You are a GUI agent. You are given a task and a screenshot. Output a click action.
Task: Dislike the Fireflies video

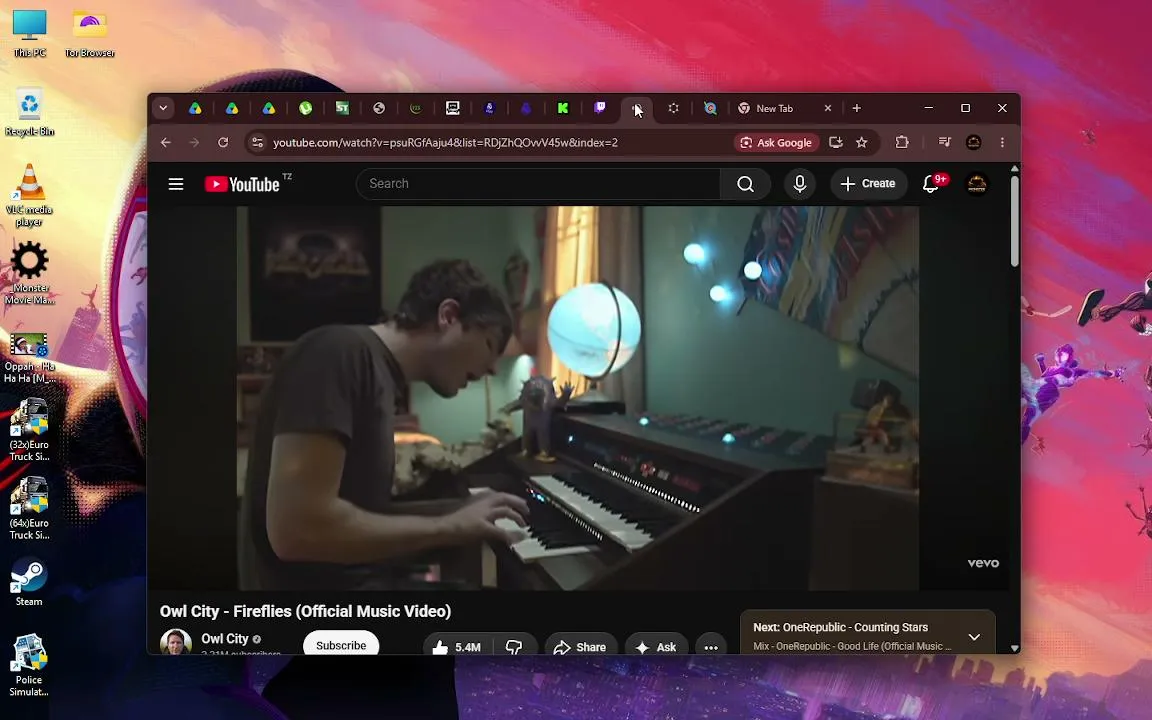[514, 647]
